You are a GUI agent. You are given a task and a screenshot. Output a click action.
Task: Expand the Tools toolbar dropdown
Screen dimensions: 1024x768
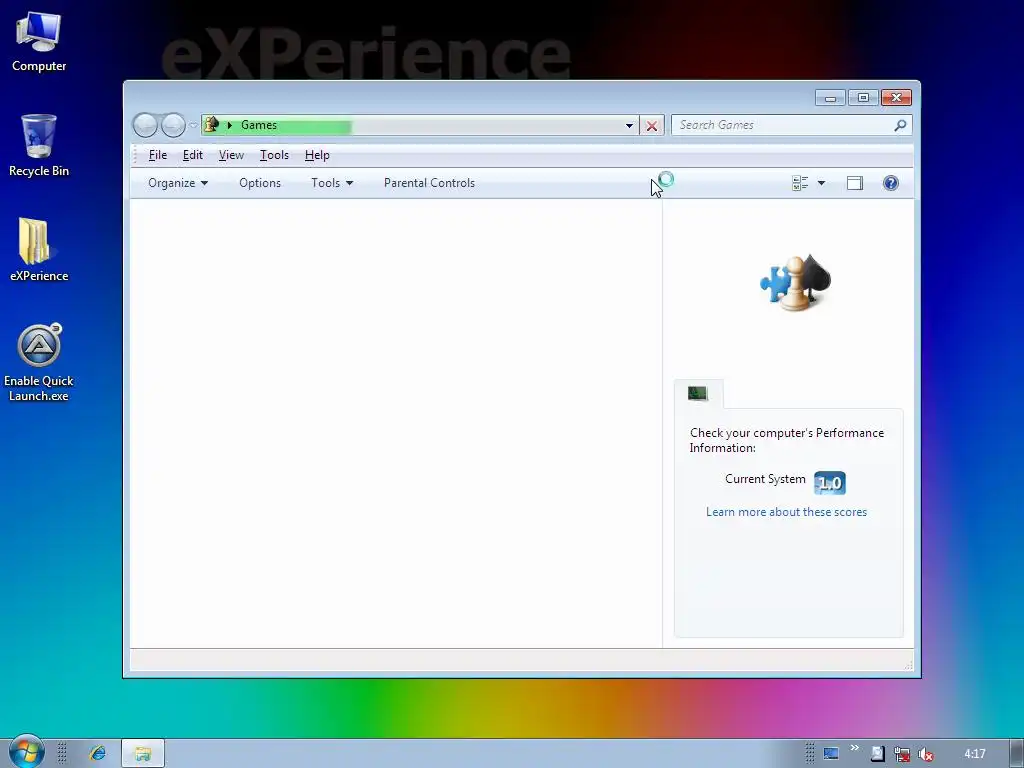tap(332, 183)
